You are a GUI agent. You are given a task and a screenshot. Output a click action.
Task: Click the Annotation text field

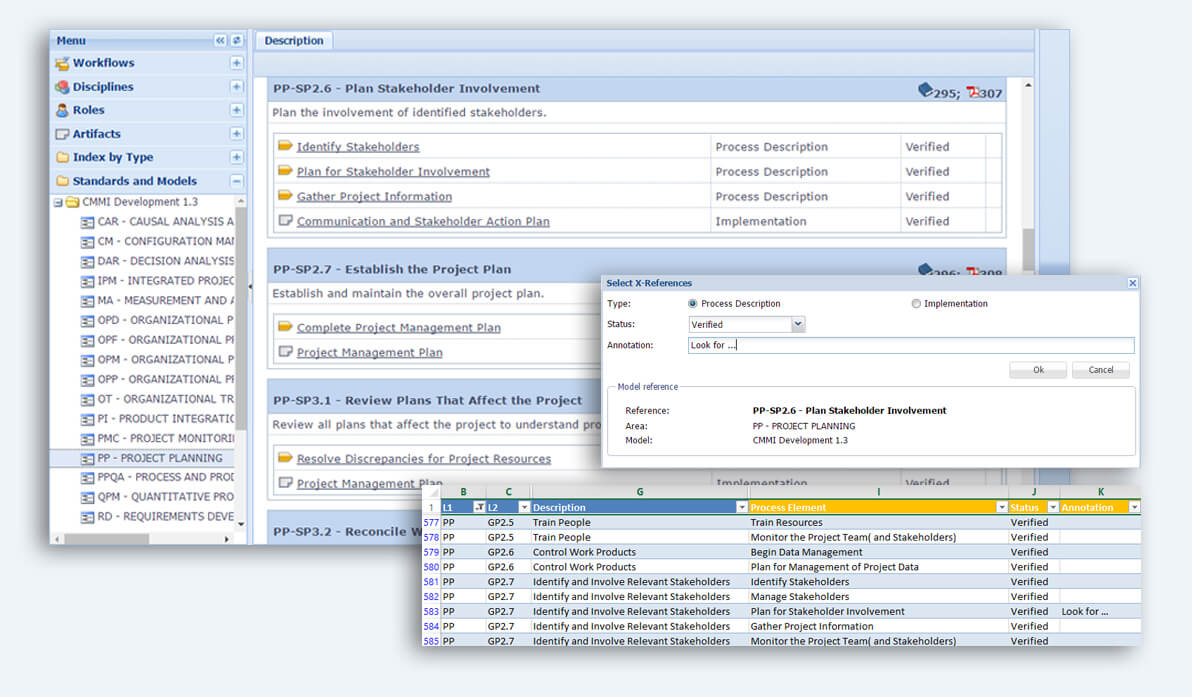tap(911, 345)
